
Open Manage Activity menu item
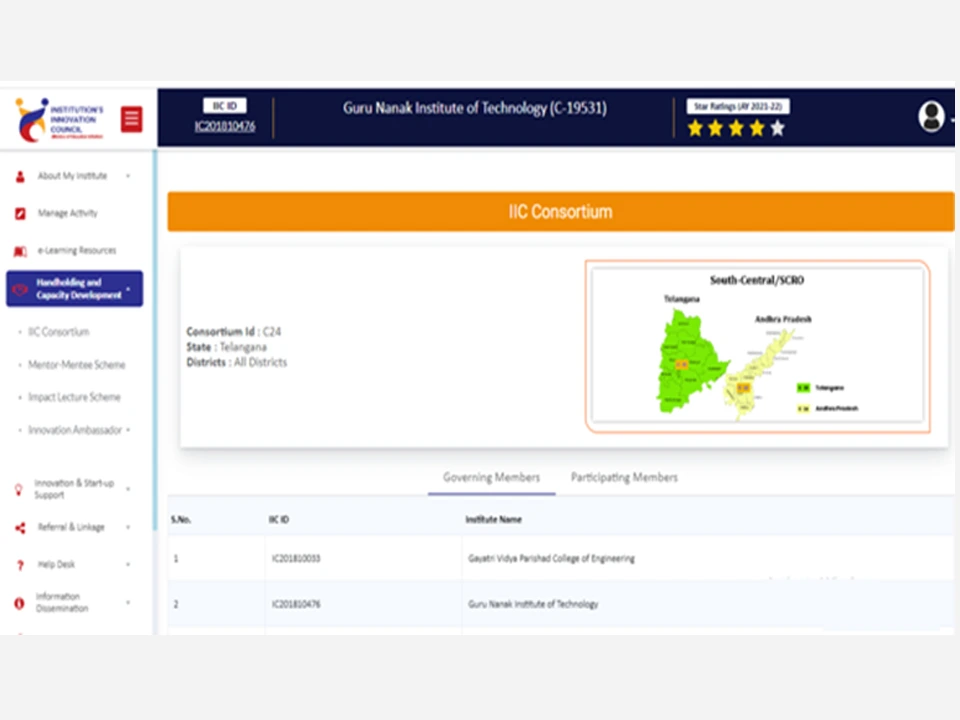pyautogui.click(x=67, y=214)
